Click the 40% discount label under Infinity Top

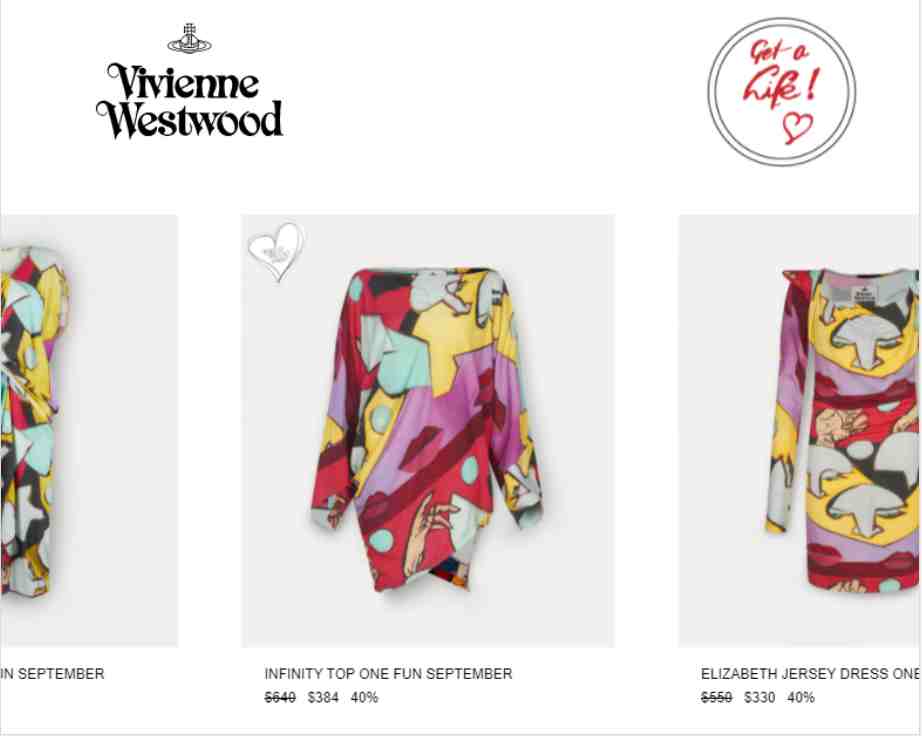[x=364, y=698]
